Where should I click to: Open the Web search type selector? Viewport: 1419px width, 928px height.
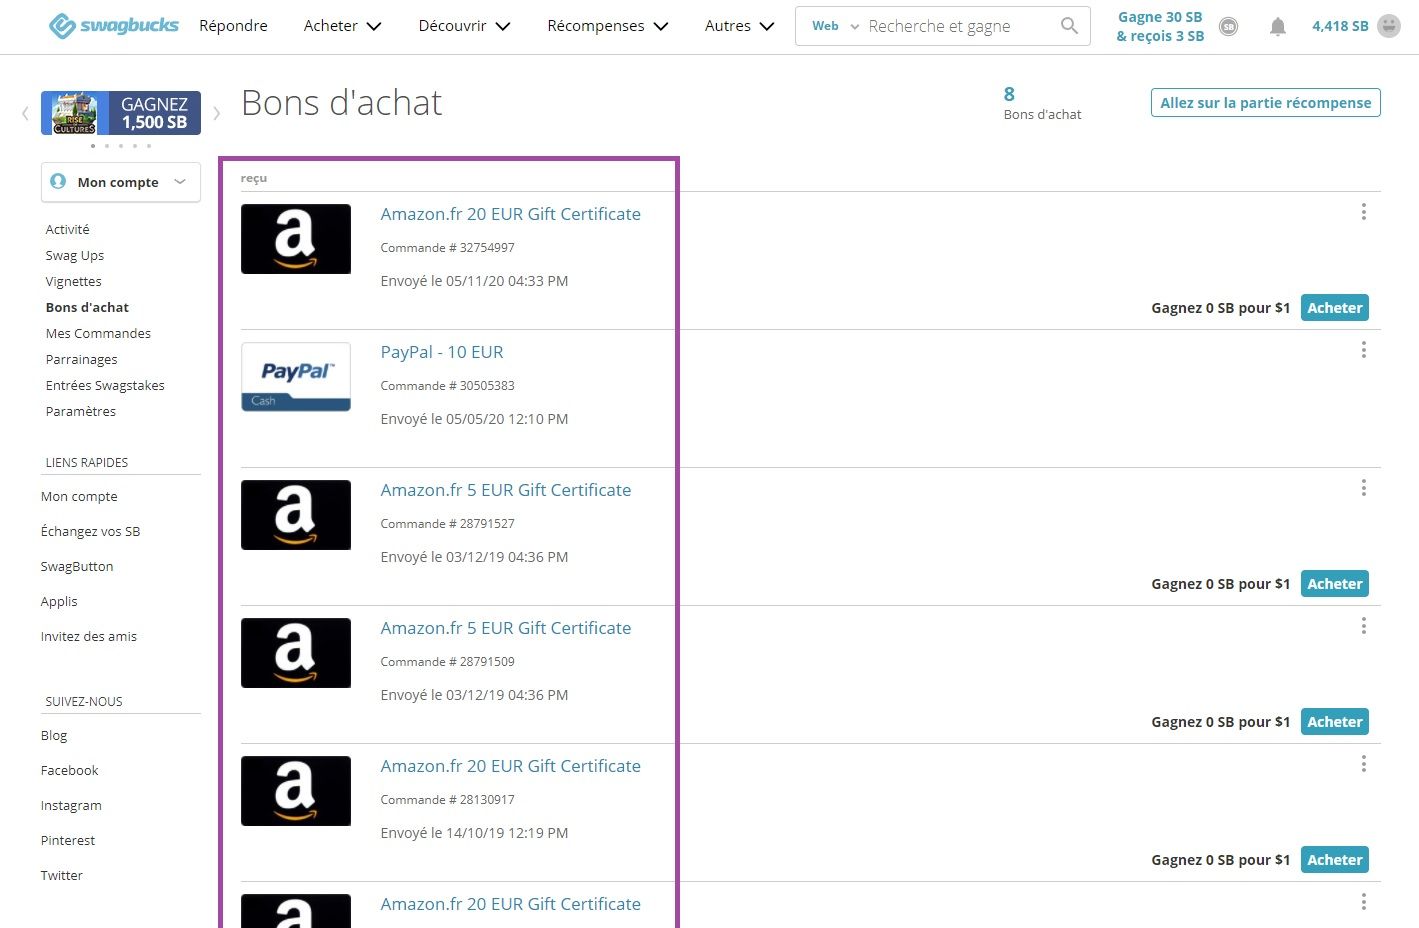point(834,26)
